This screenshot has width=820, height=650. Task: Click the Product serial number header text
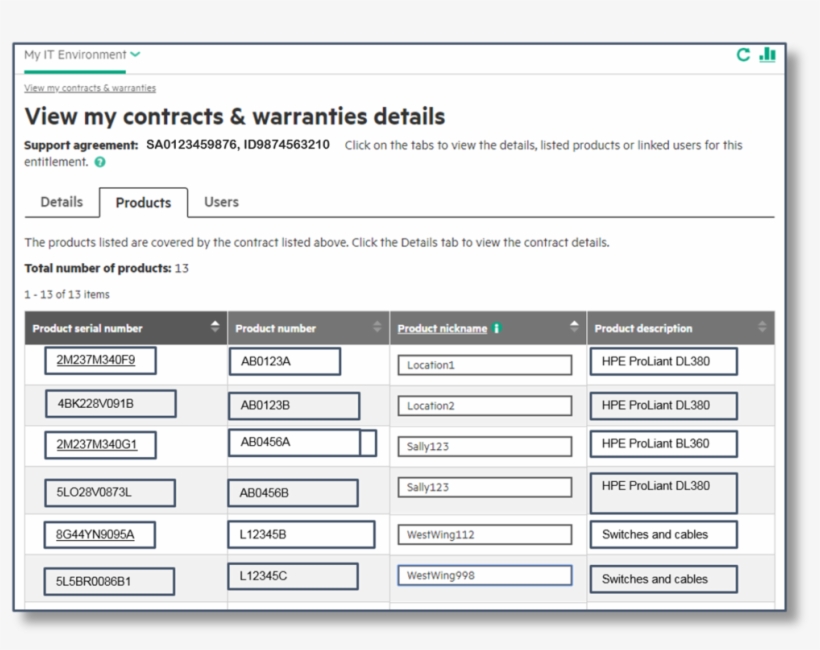87,328
